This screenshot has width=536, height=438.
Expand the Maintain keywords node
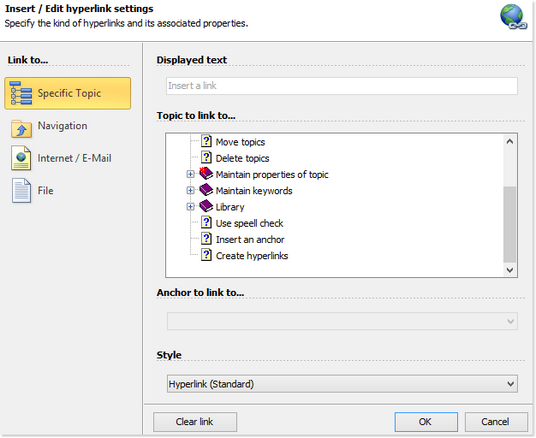point(190,190)
